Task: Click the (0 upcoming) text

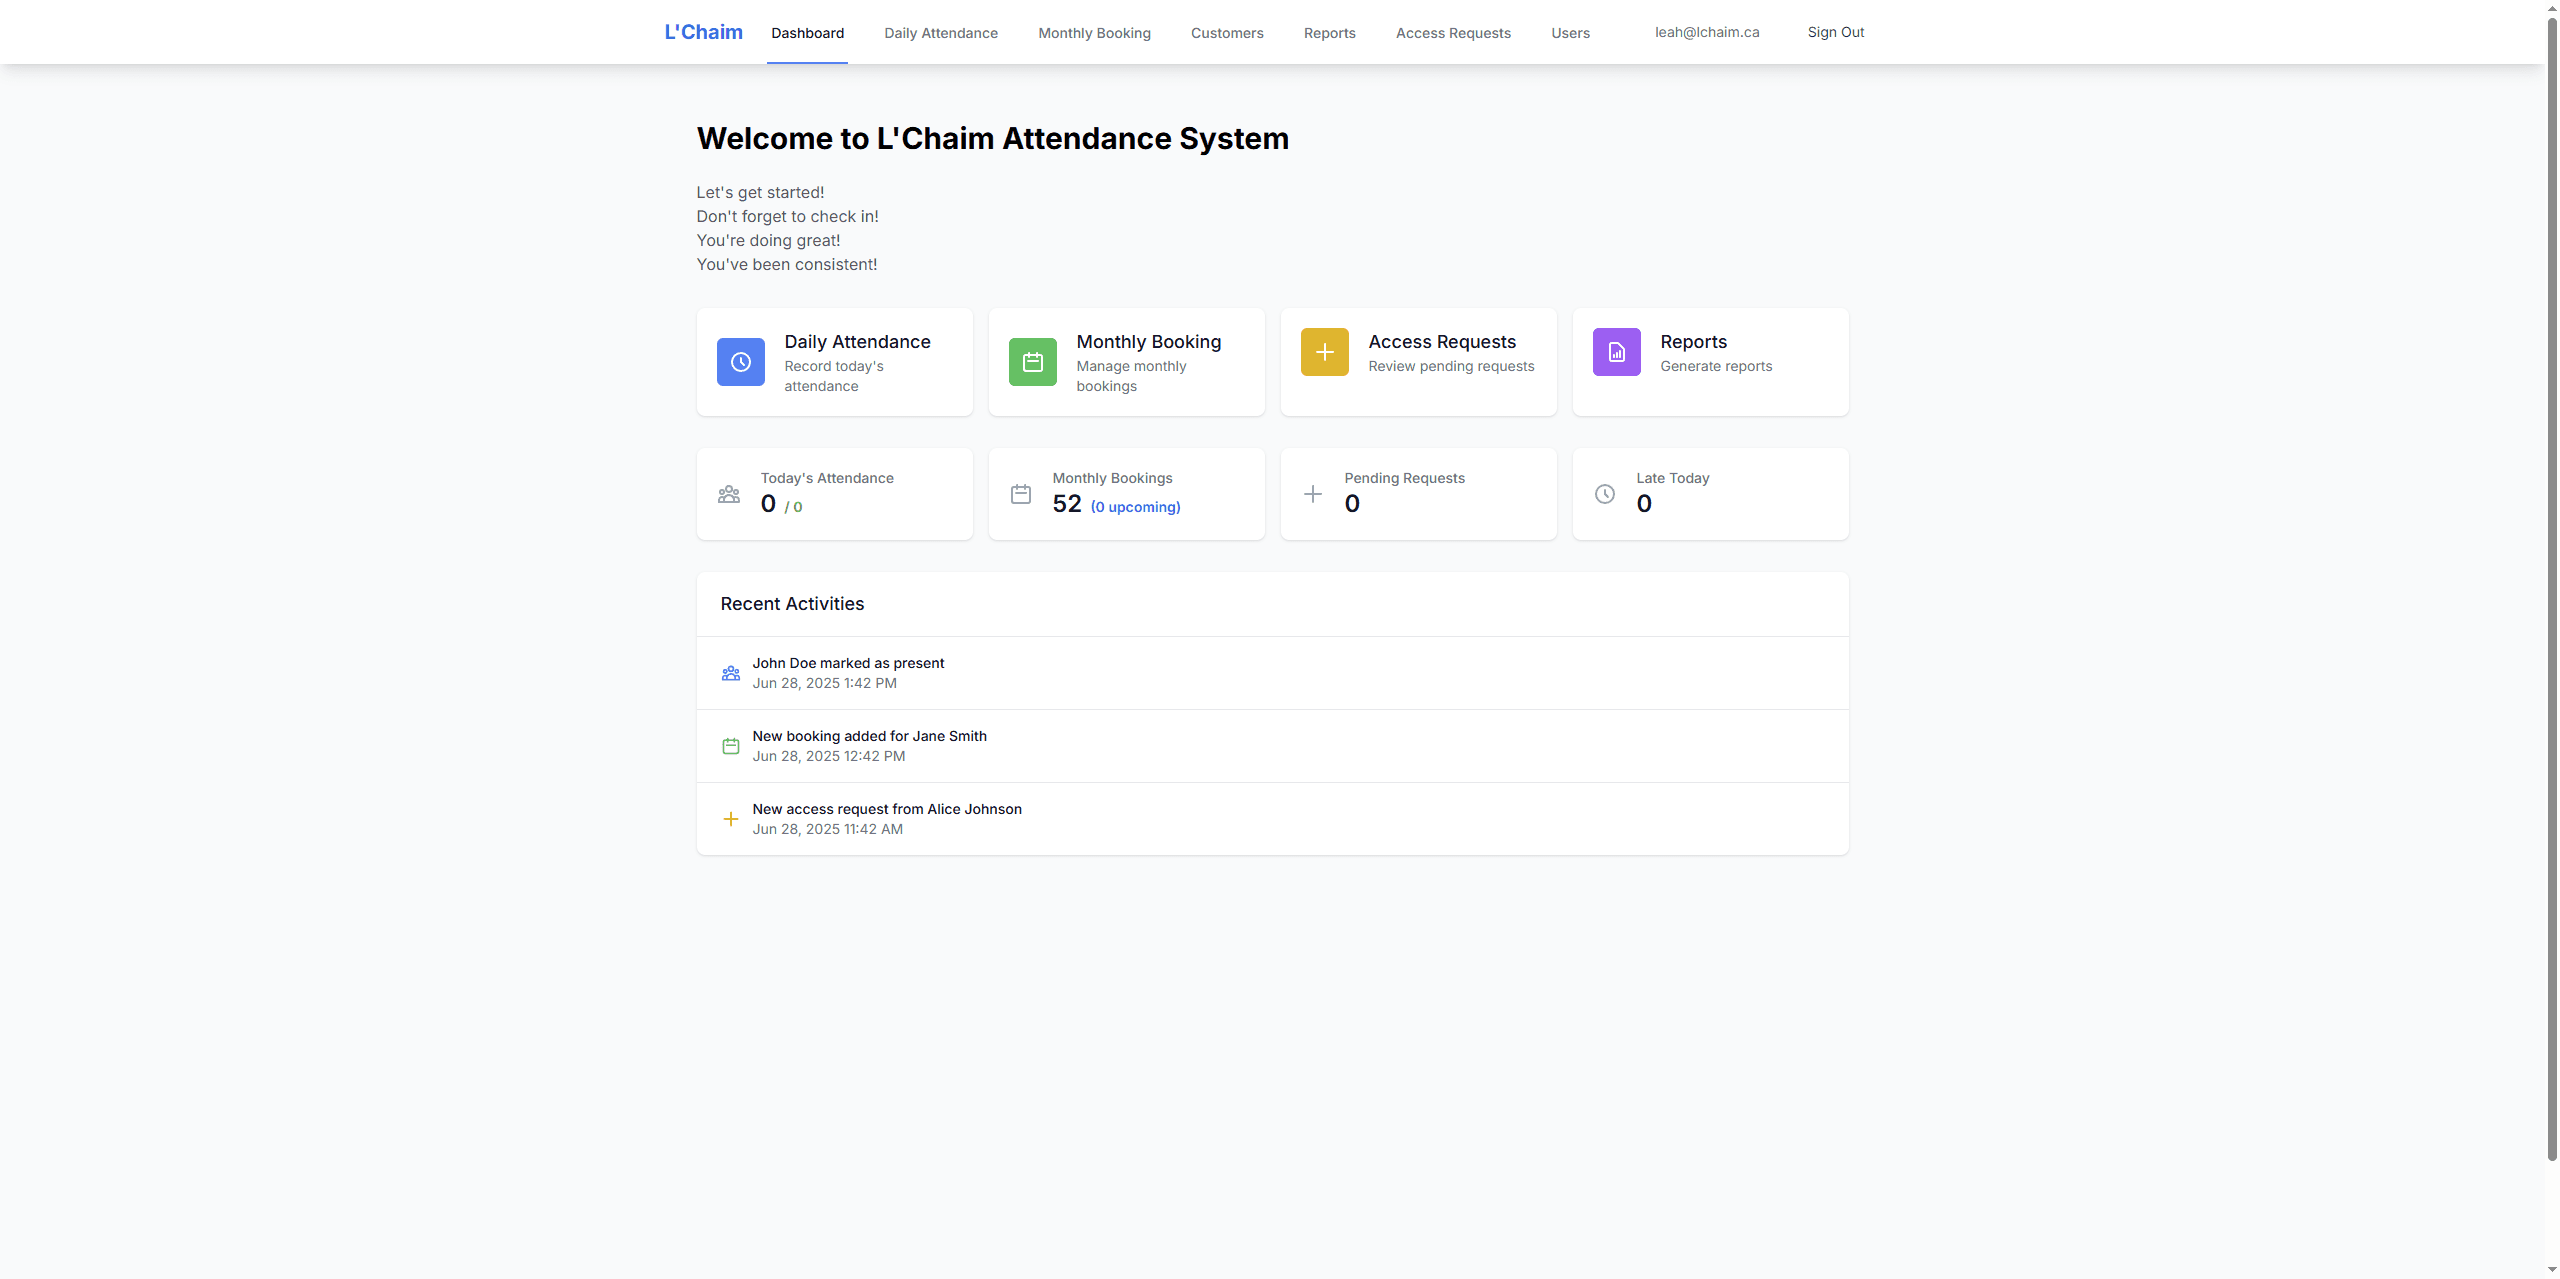Action: 1135,507
